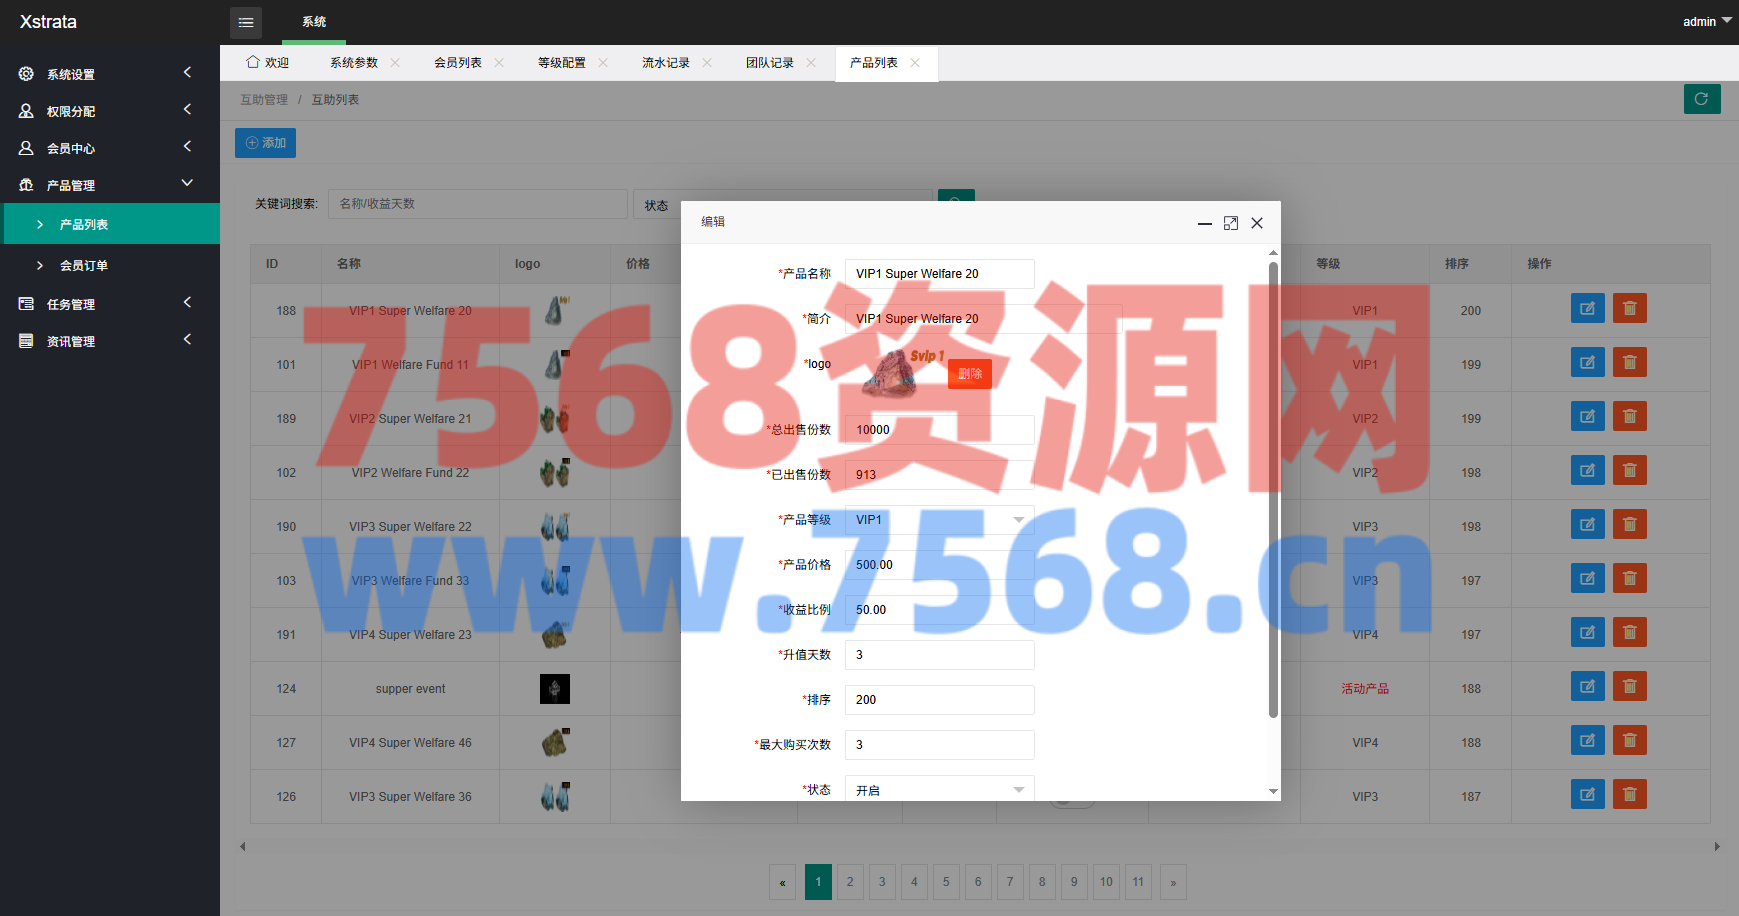Click the green refresh icon button

[1701, 99]
